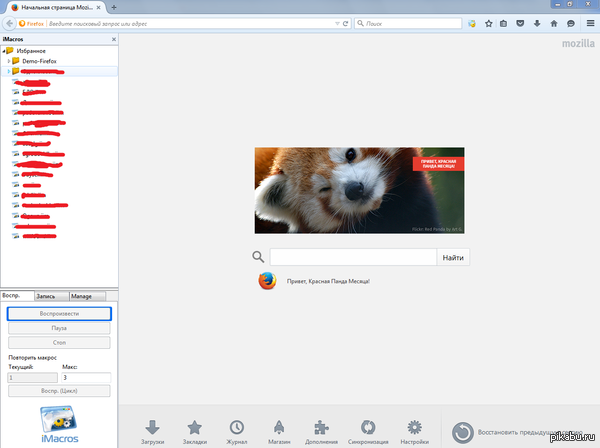Expand the Demo-Firefox folder
600x448 pixels.
9,61
